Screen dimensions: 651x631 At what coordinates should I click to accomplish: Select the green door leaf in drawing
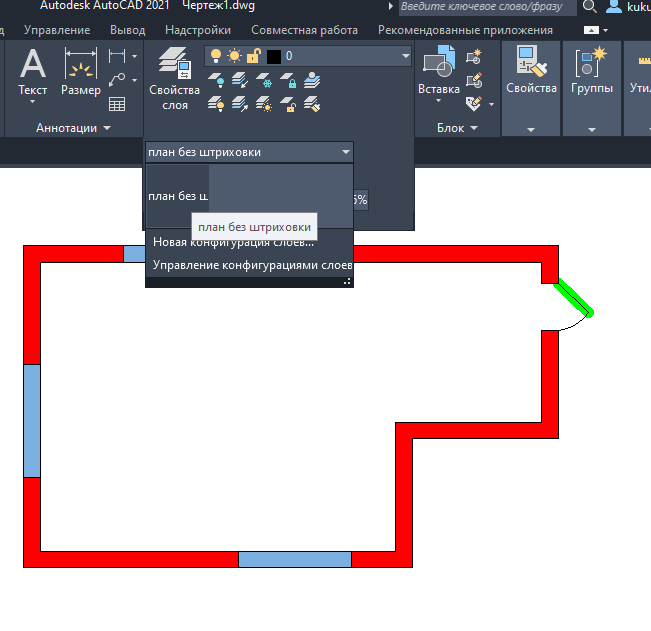[574, 298]
